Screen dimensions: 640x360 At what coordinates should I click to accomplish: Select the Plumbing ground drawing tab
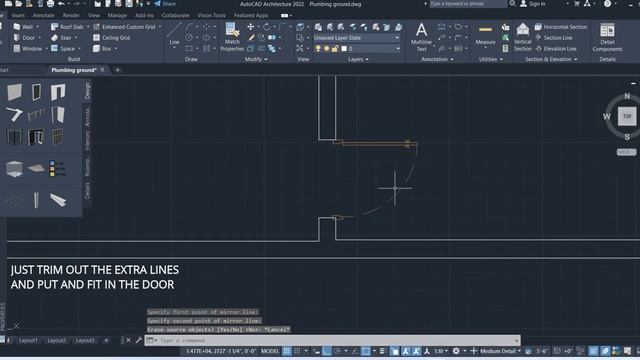(x=73, y=70)
